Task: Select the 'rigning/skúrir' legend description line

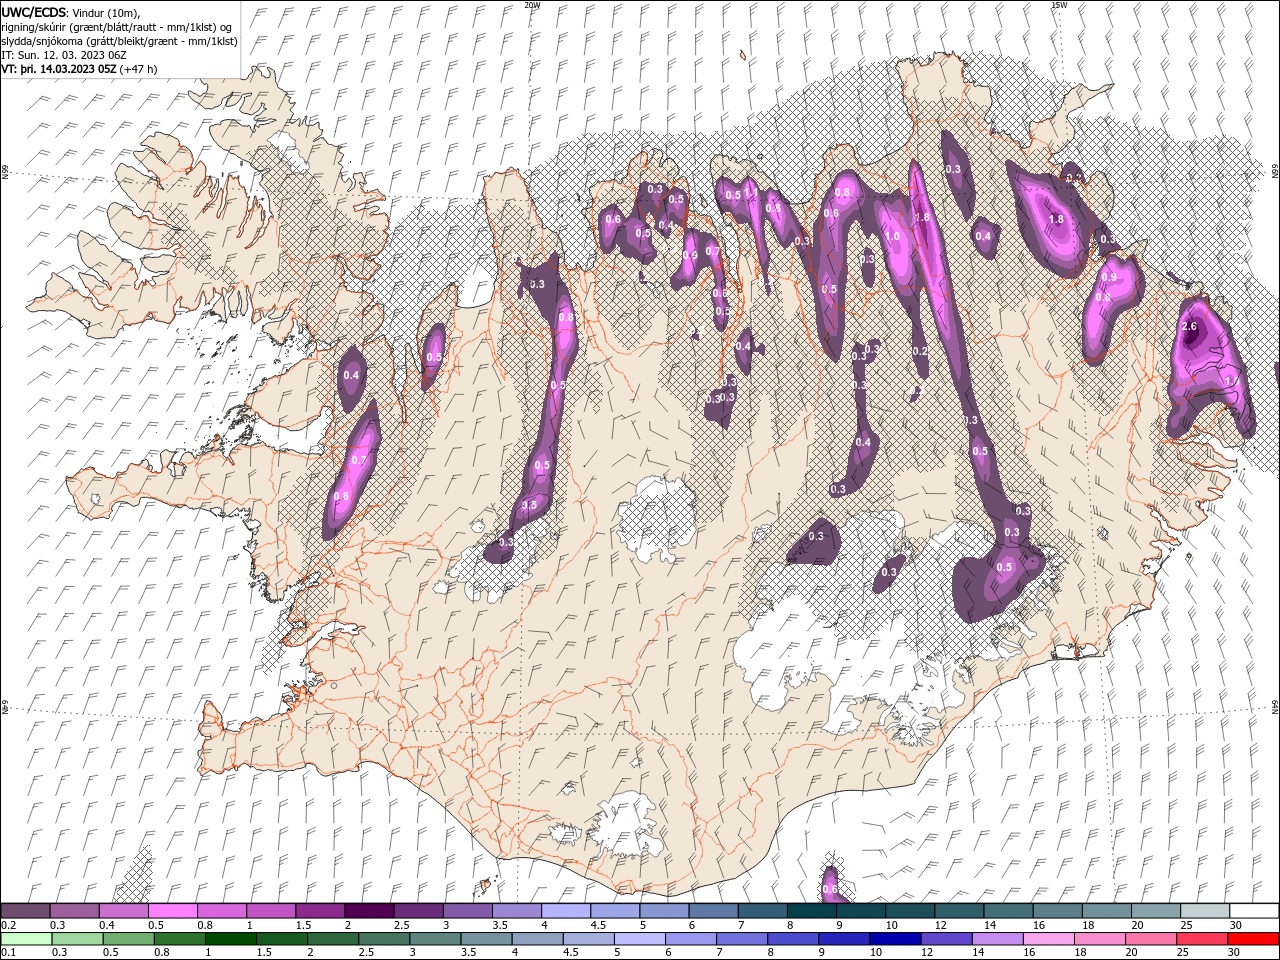Action: (118, 27)
